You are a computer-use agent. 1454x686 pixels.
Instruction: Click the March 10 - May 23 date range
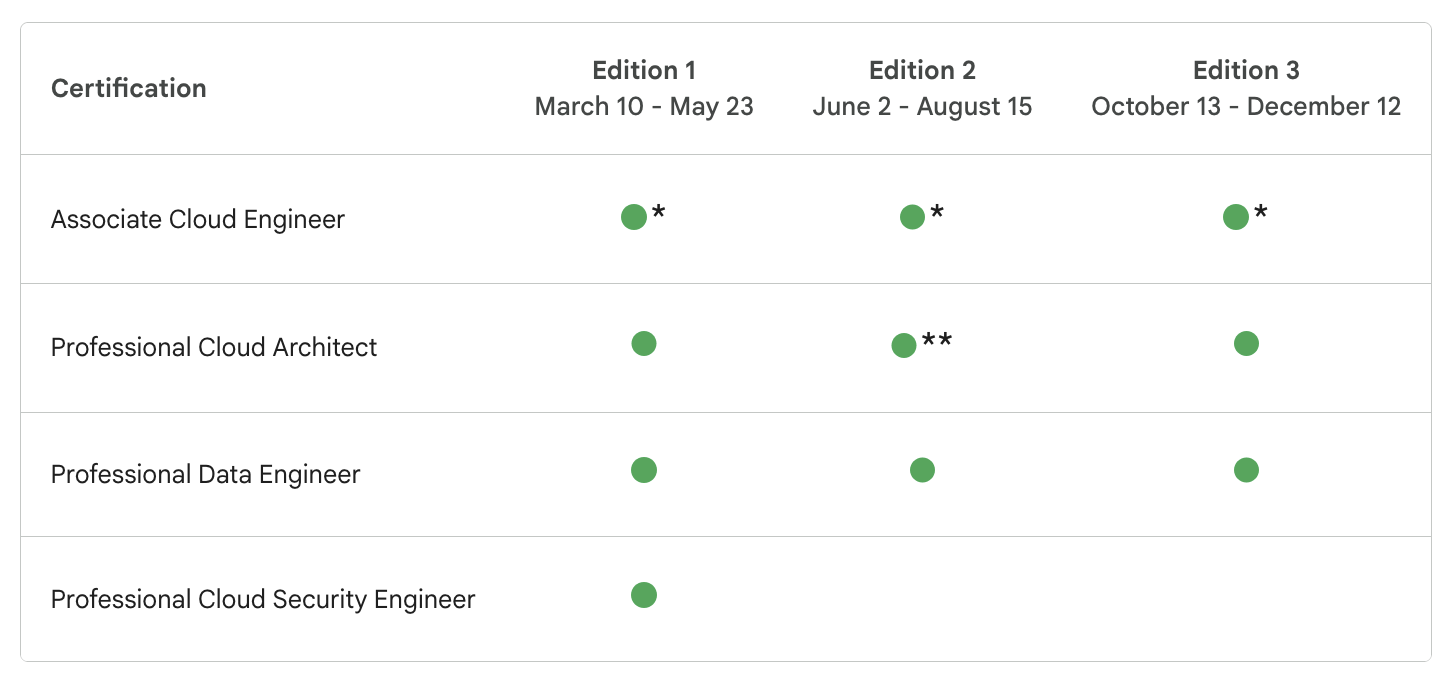[x=644, y=107]
